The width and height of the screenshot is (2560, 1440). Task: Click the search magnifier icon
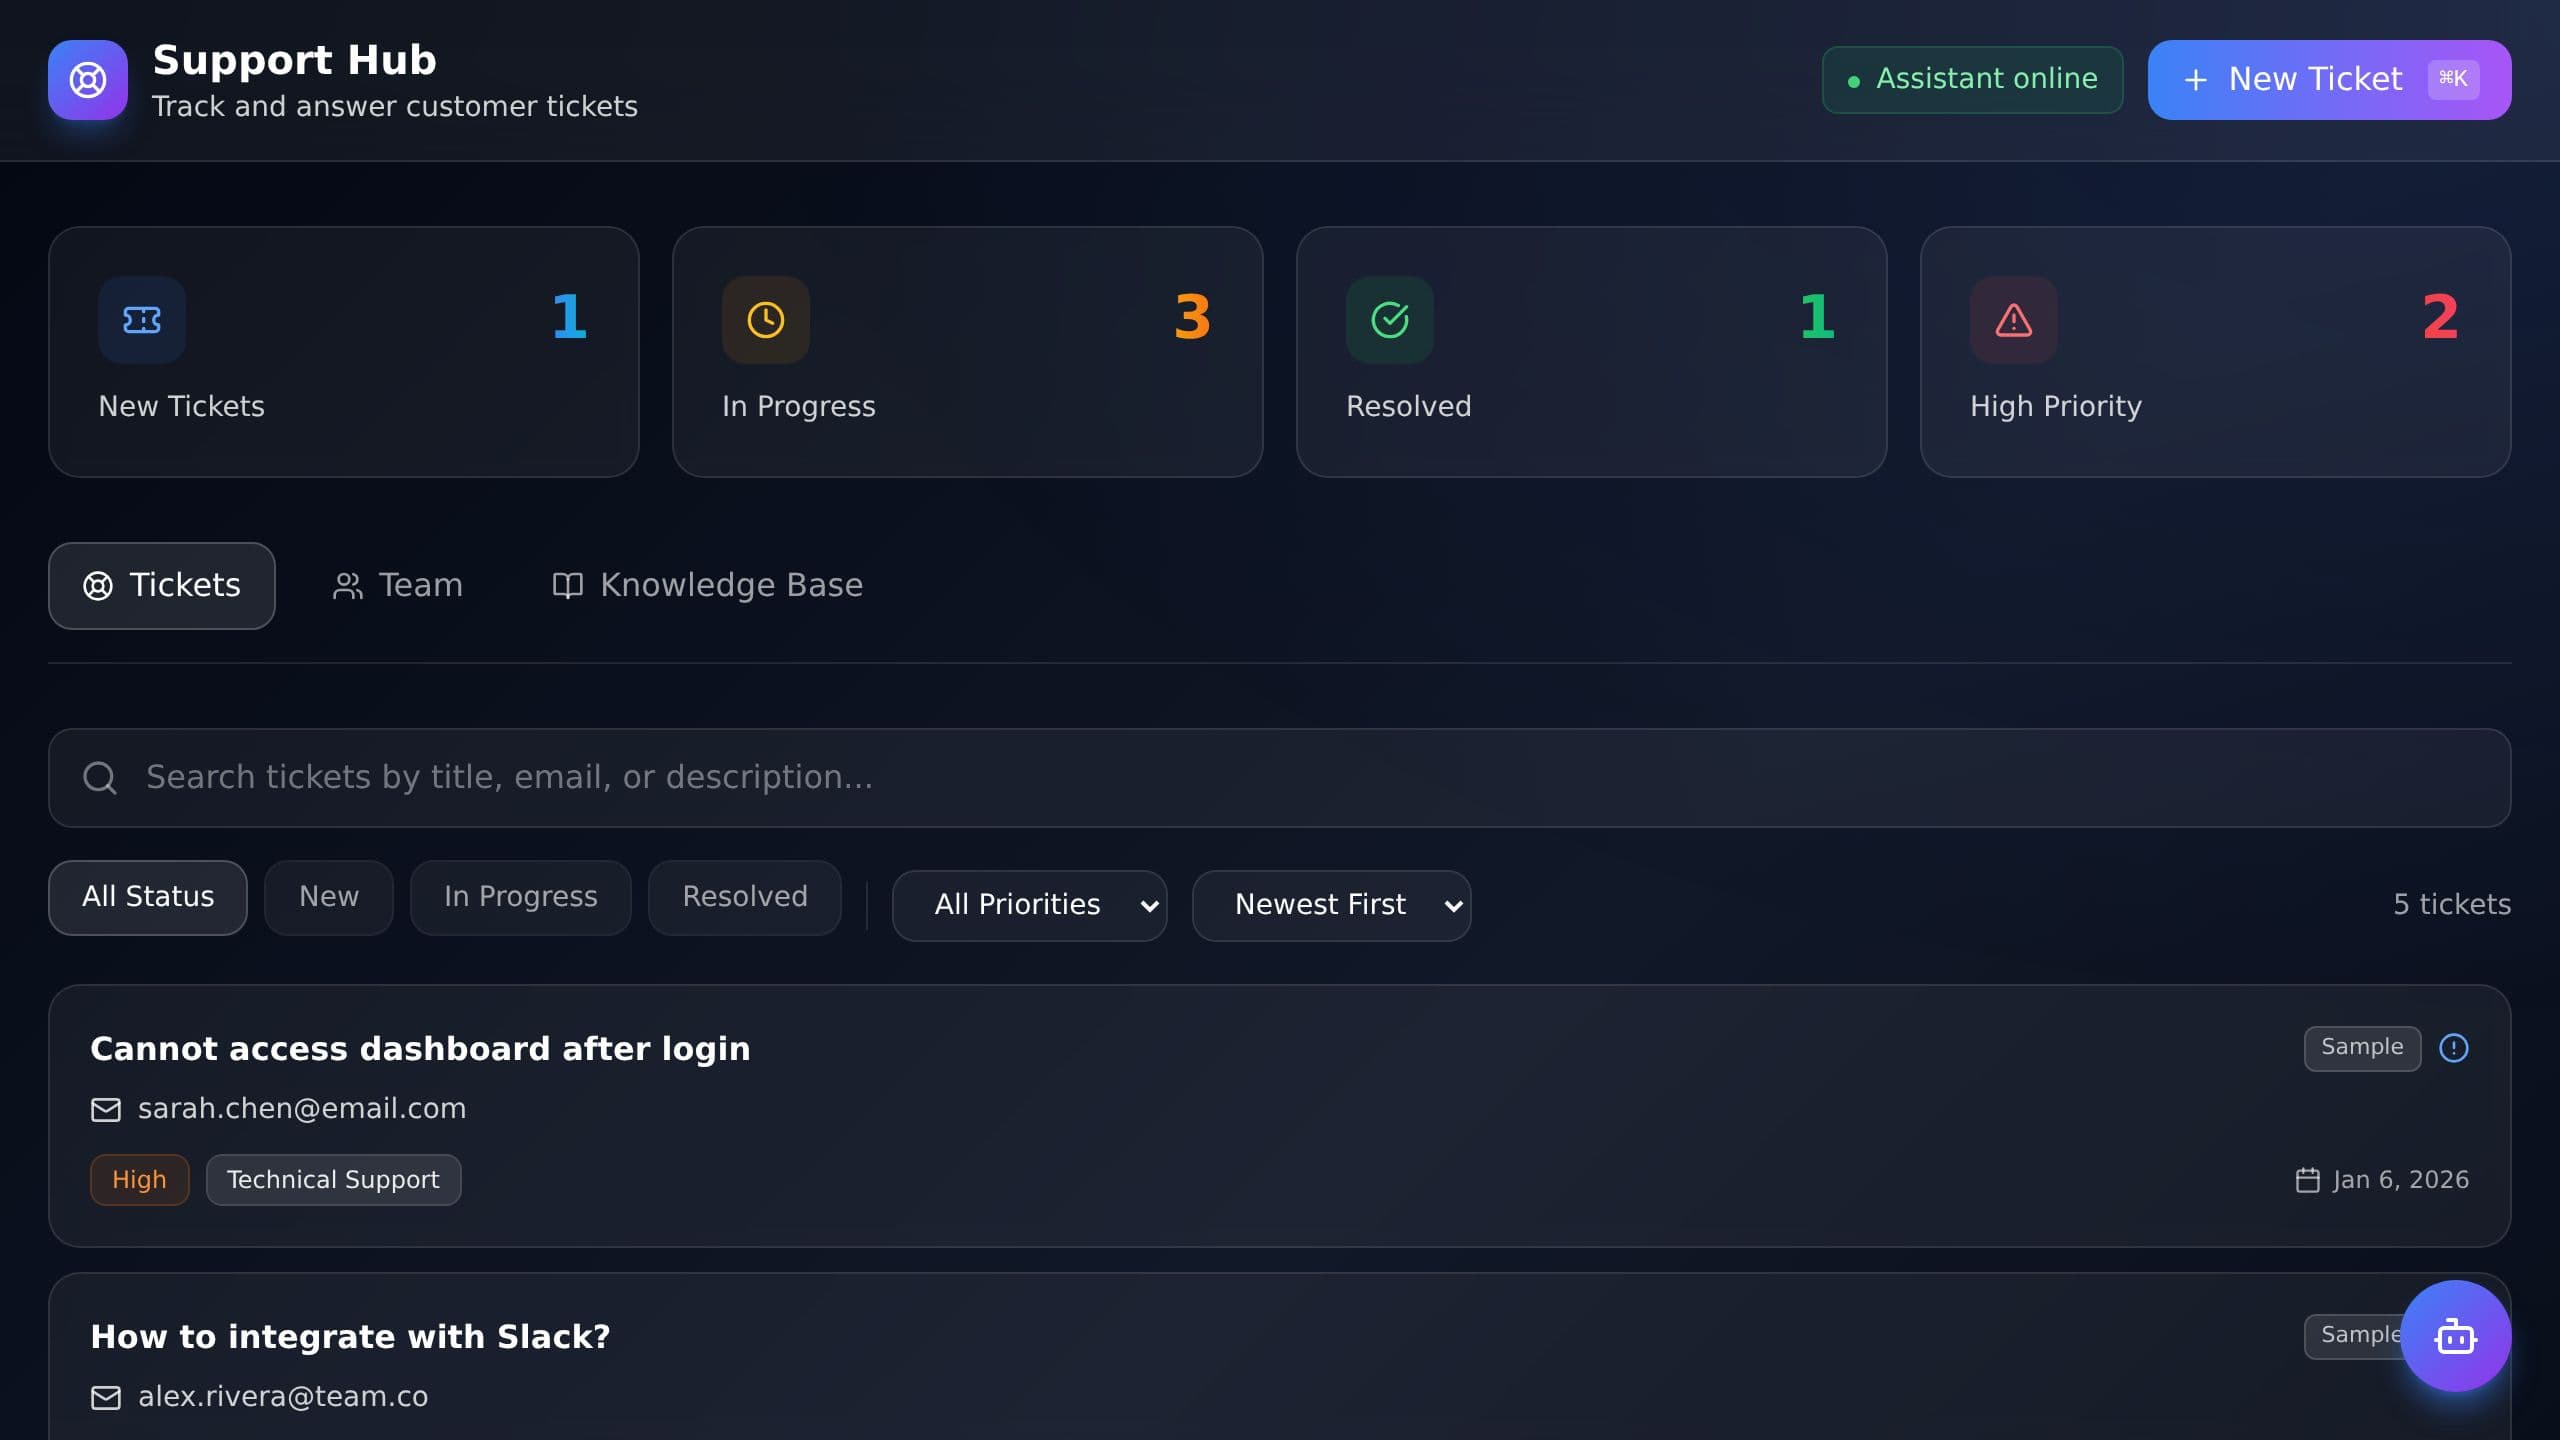click(x=100, y=778)
